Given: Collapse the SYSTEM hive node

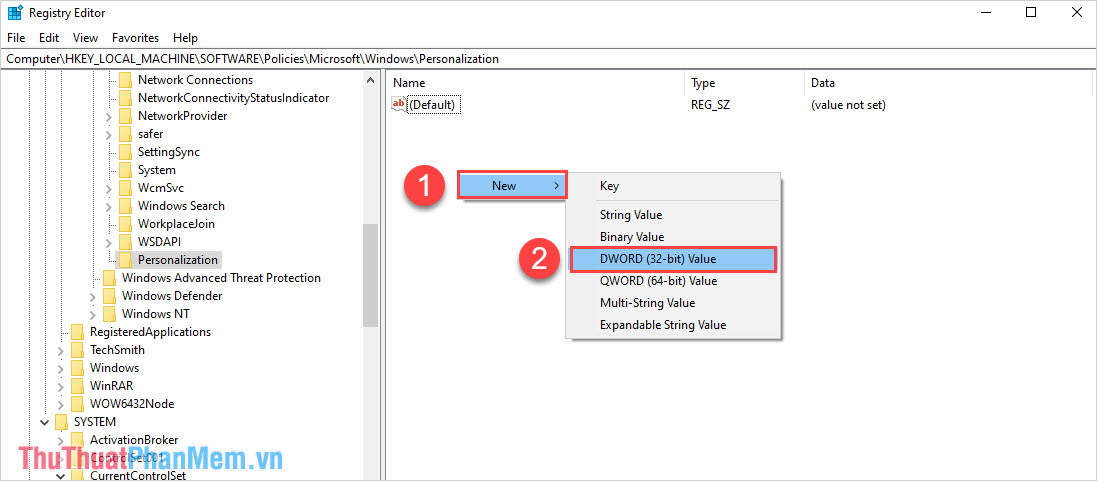Looking at the screenshot, I should [x=45, y=422].
